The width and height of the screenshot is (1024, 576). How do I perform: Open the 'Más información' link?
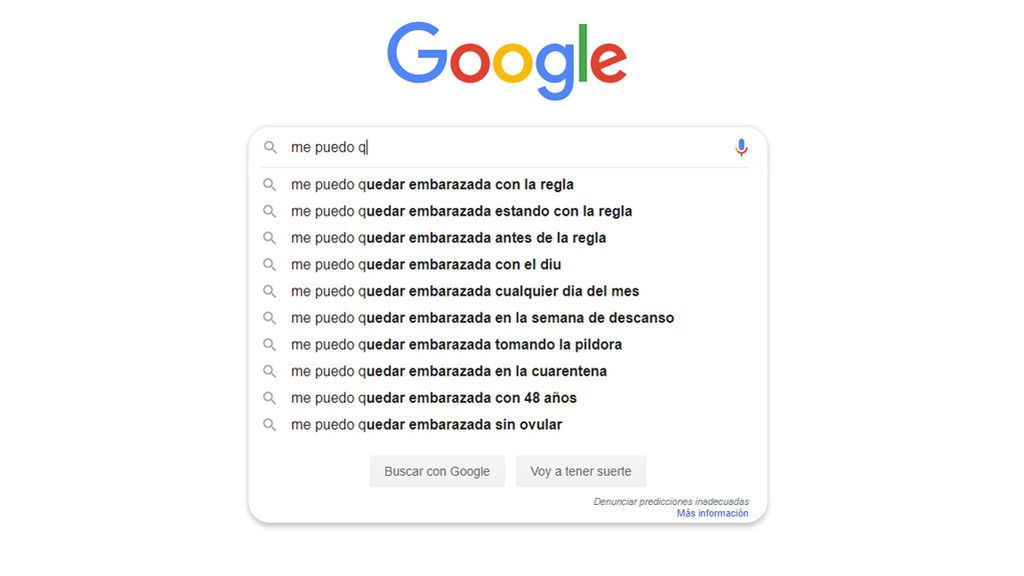coord(712,514)
